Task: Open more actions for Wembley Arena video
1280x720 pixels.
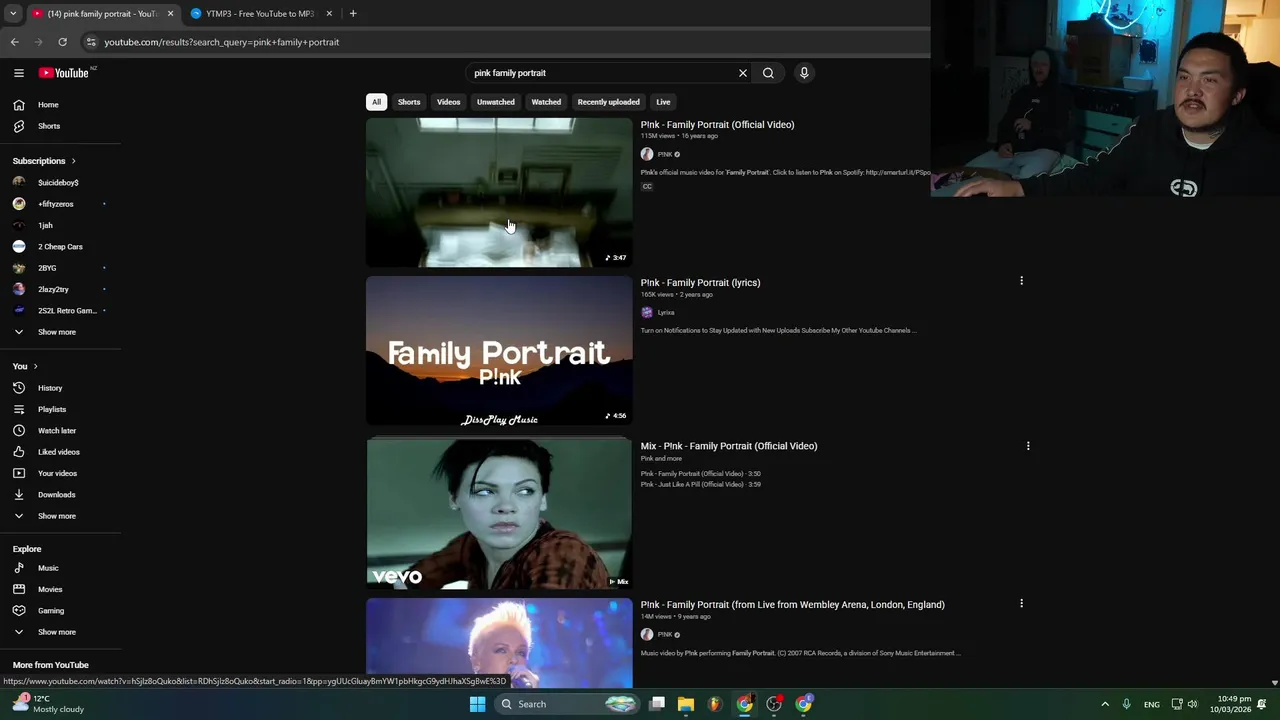Action: (1021, 604)
